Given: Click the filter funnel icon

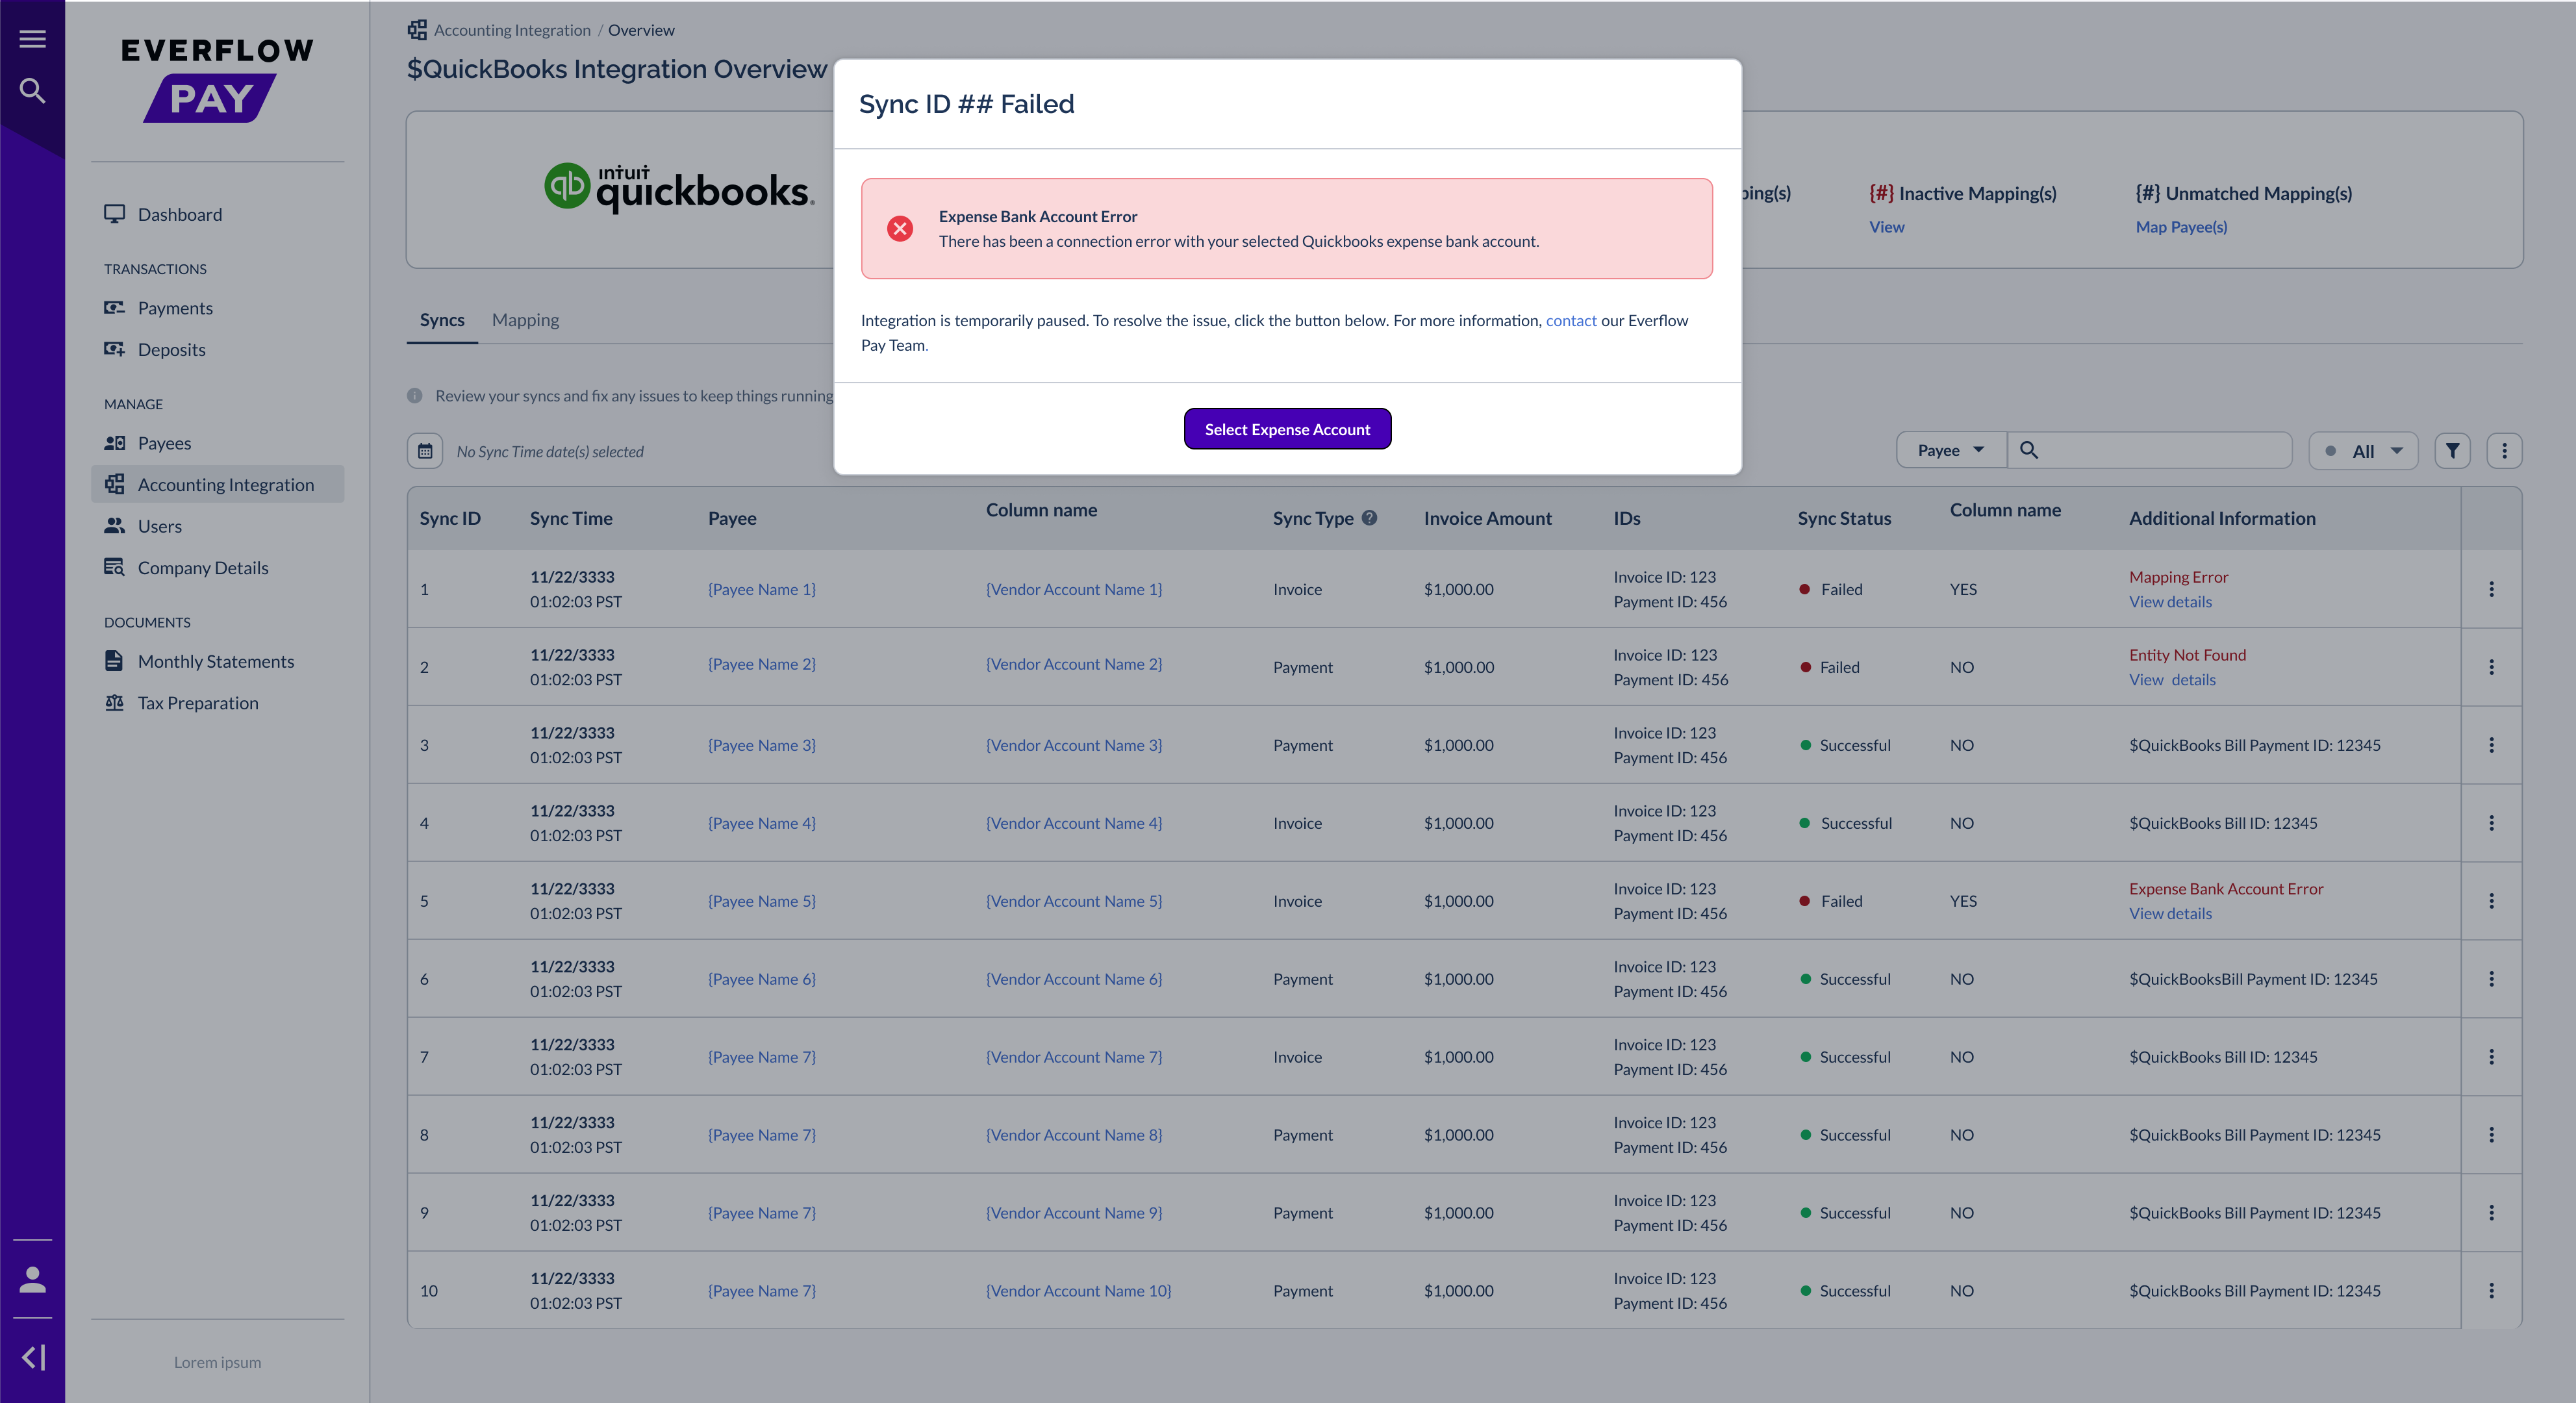Looking at the screenshot, I should [x=2452, y=450].
